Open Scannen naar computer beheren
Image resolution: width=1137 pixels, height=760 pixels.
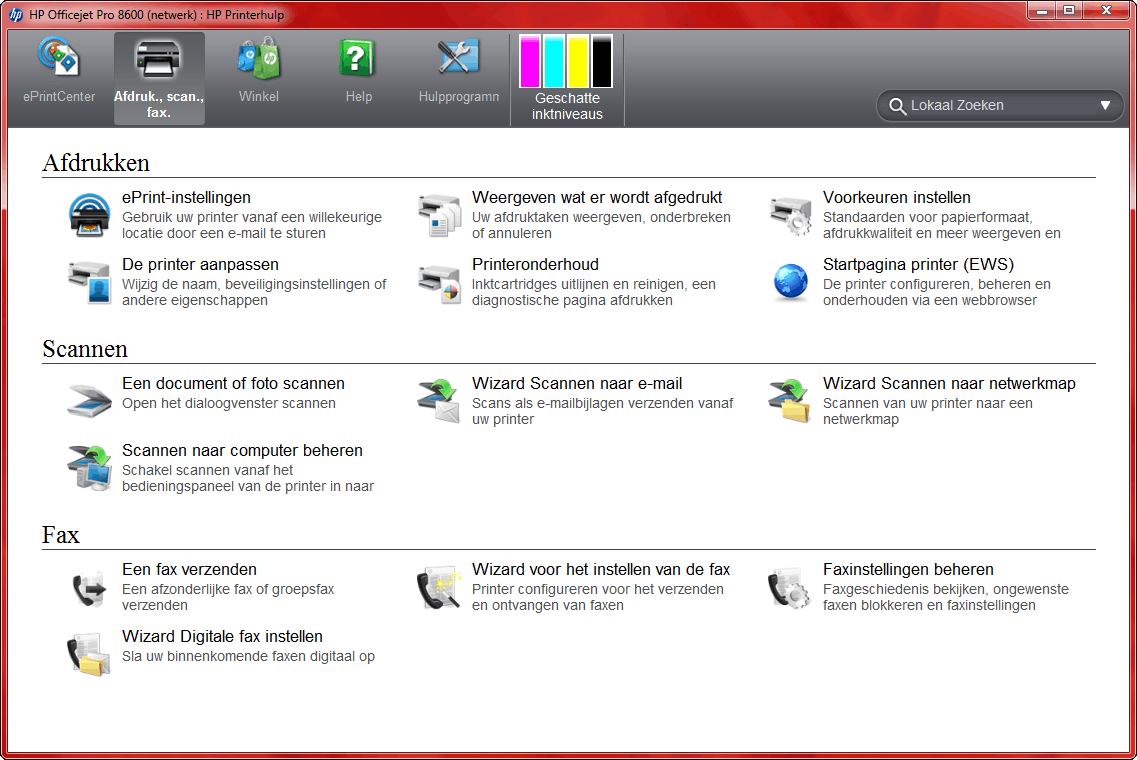[x=242, y=450]
